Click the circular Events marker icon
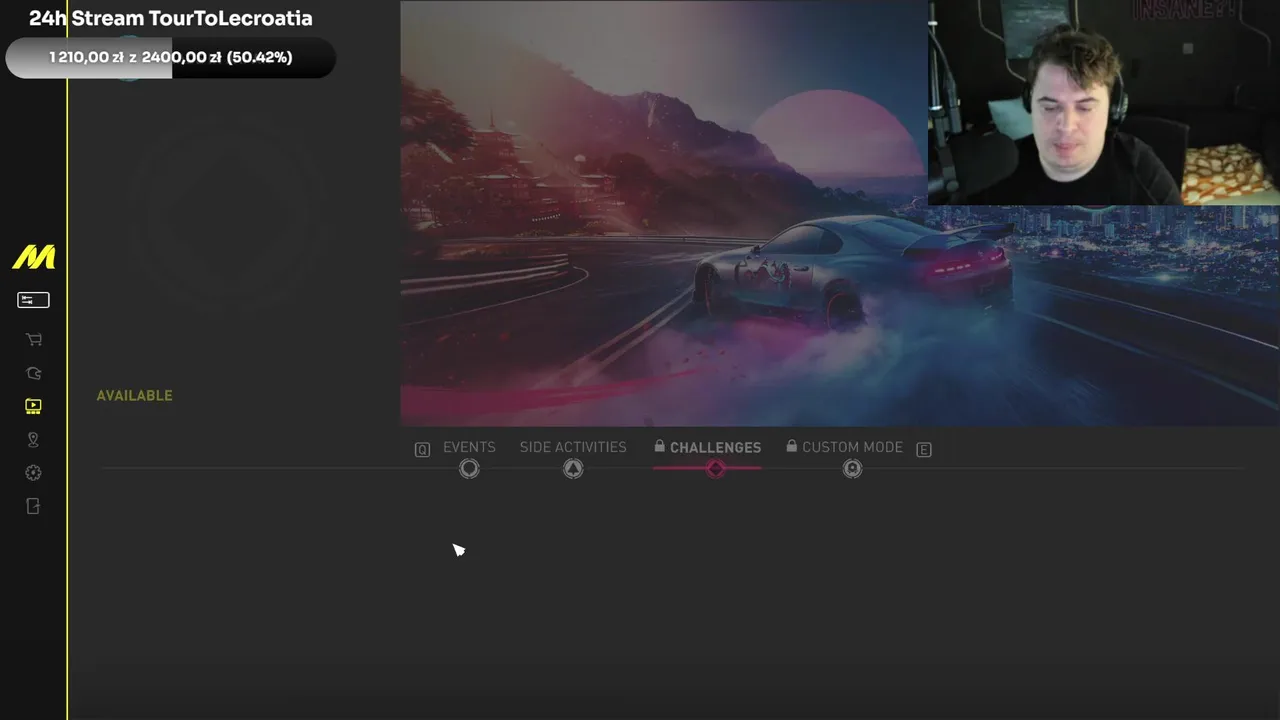The width and height of the screenshot is (1280, 720). [x=469, y=469]
